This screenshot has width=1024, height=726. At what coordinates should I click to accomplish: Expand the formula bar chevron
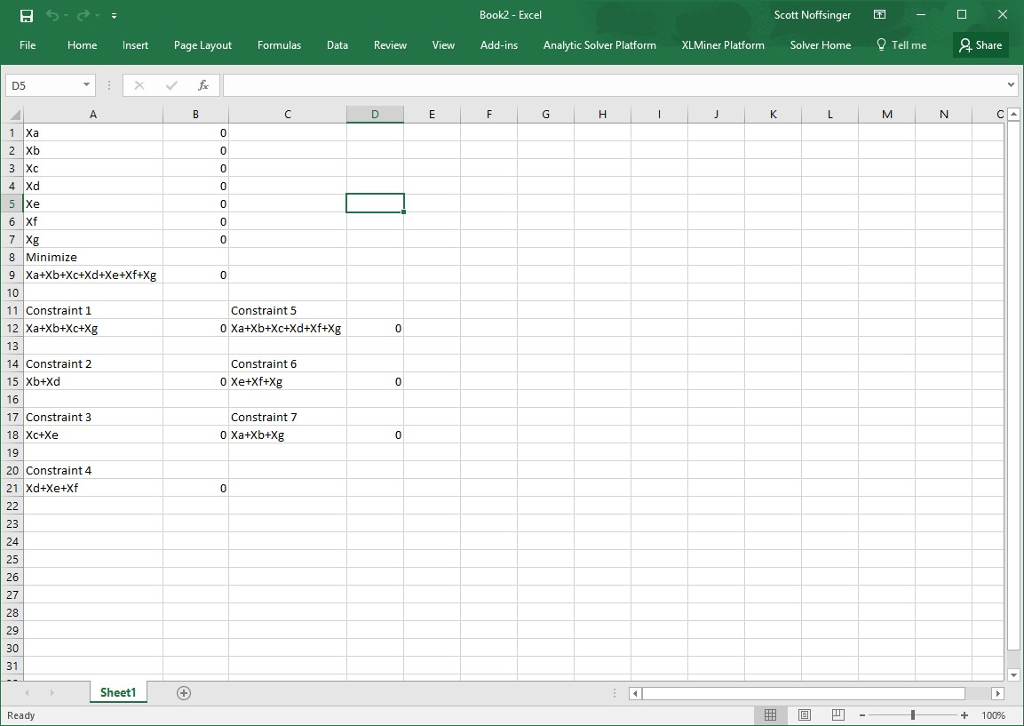point(1012,86)
